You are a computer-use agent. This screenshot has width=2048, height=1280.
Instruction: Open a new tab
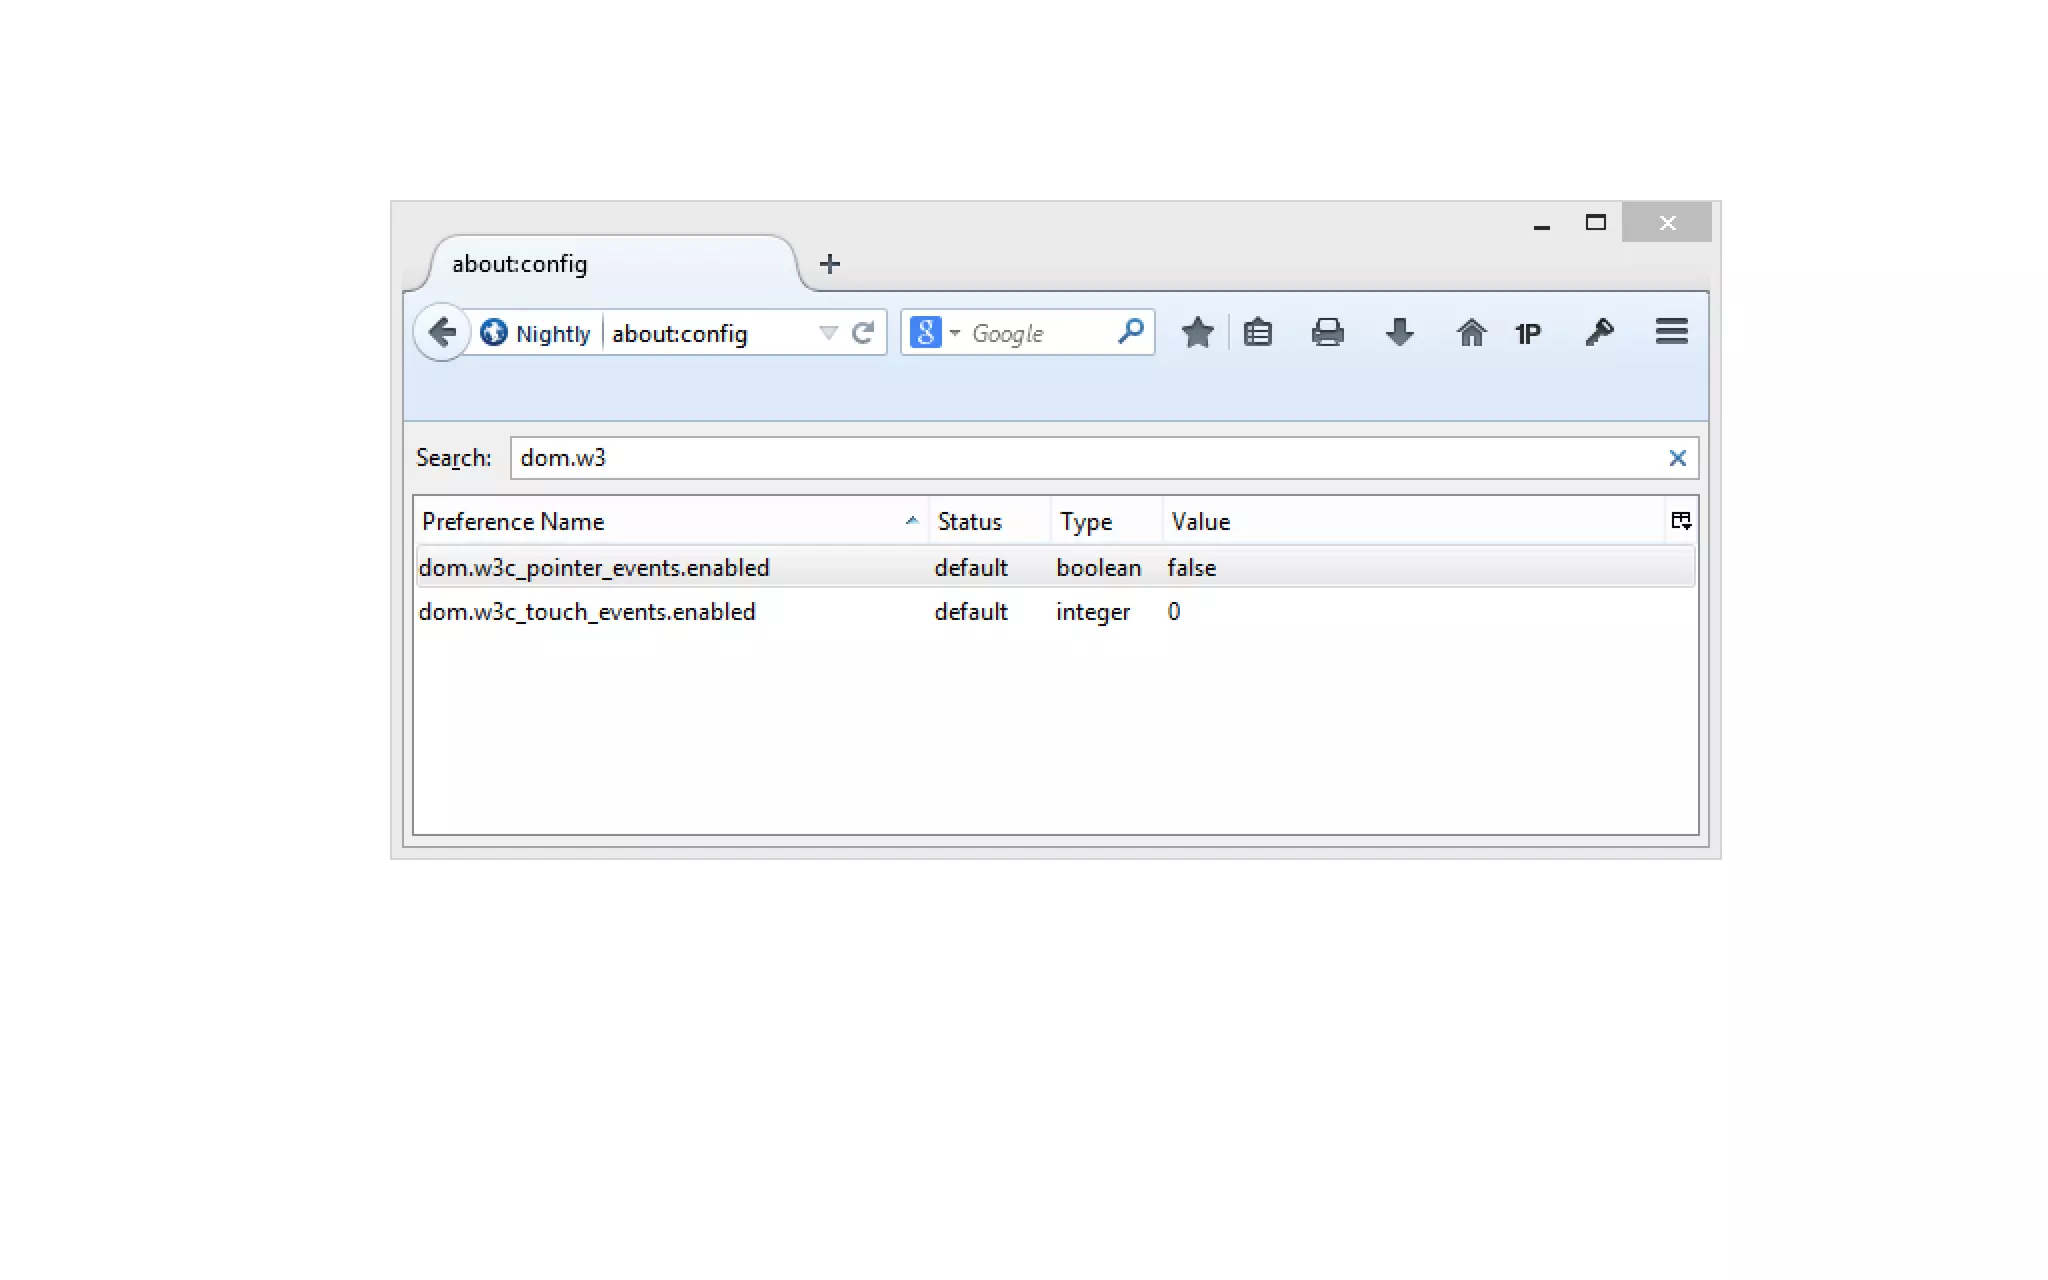(829, 264)
